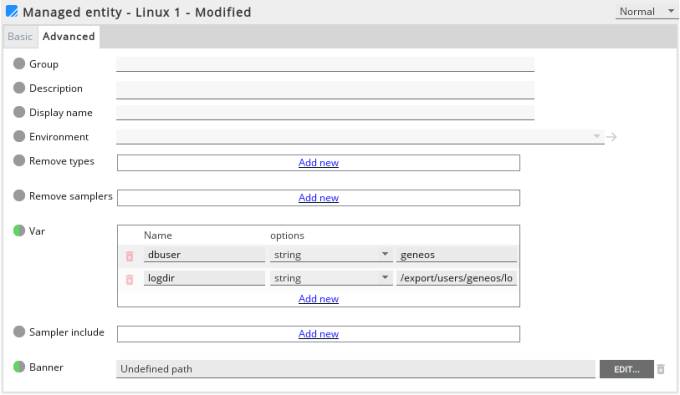
Task: Open the Normal view mode dropdown
Action: click(x=646, y=12)
